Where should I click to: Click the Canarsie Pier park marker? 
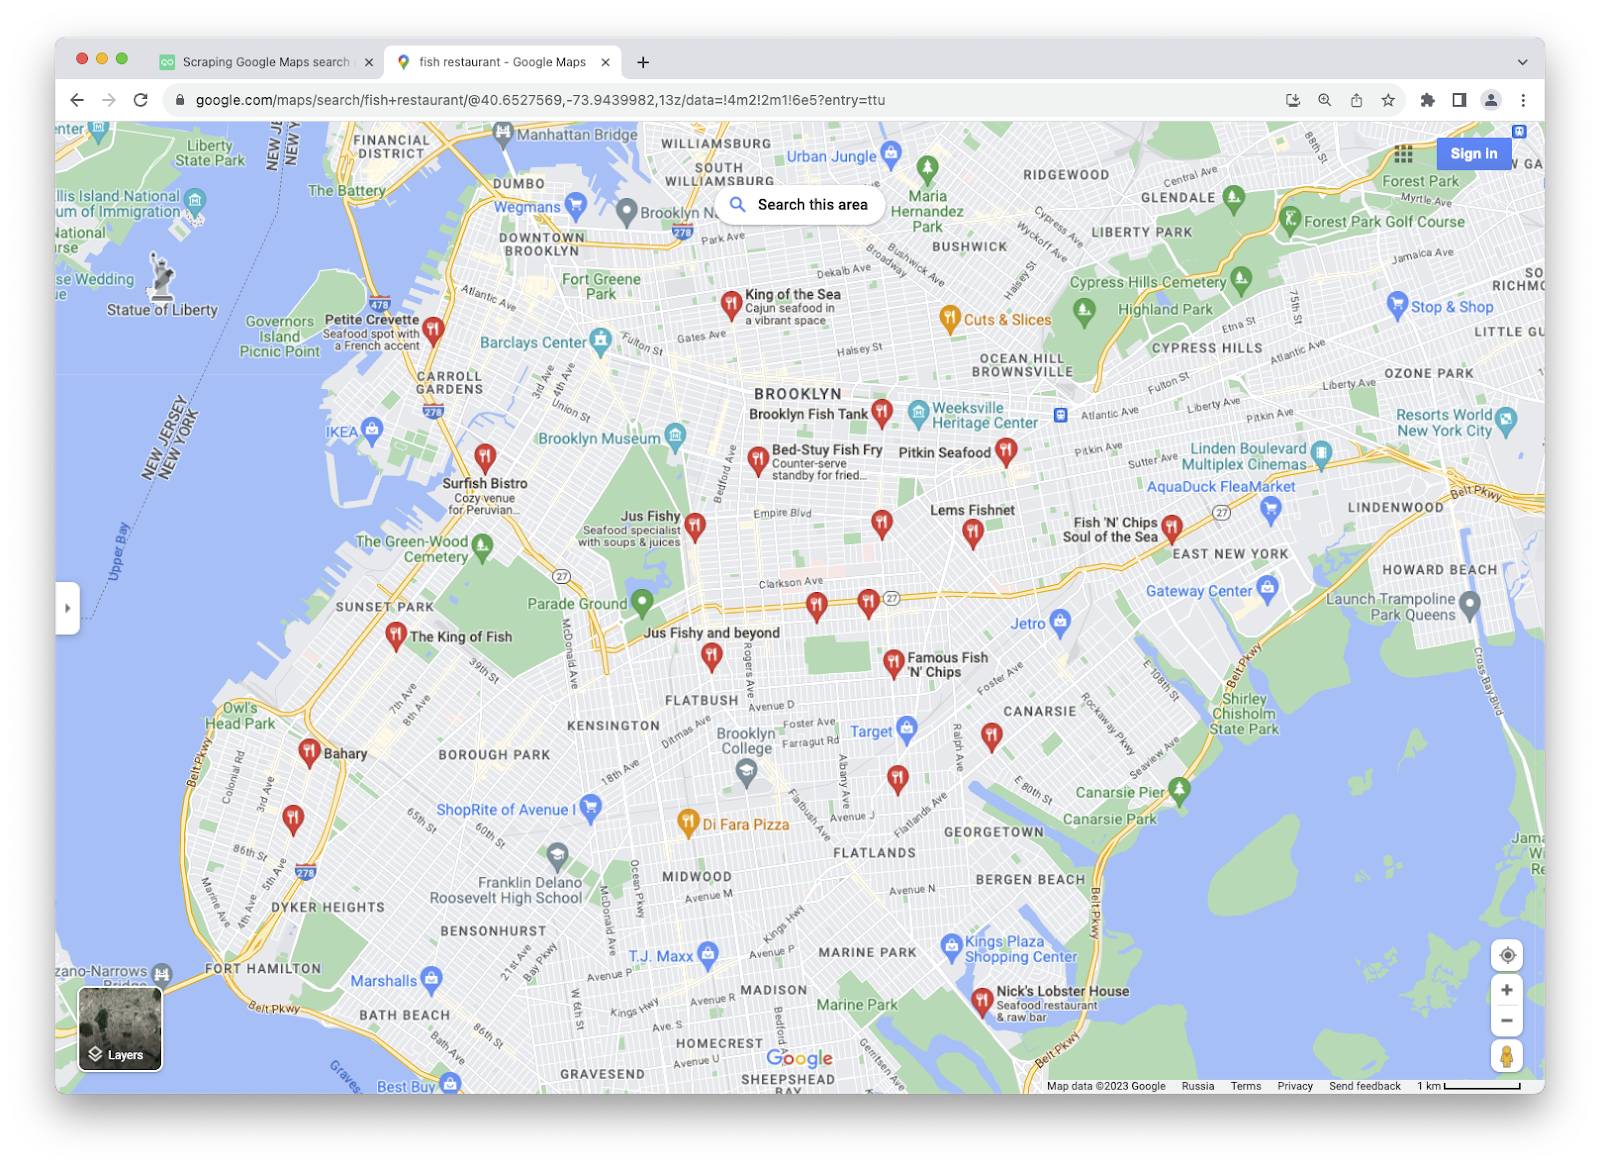pos(1180,791)
